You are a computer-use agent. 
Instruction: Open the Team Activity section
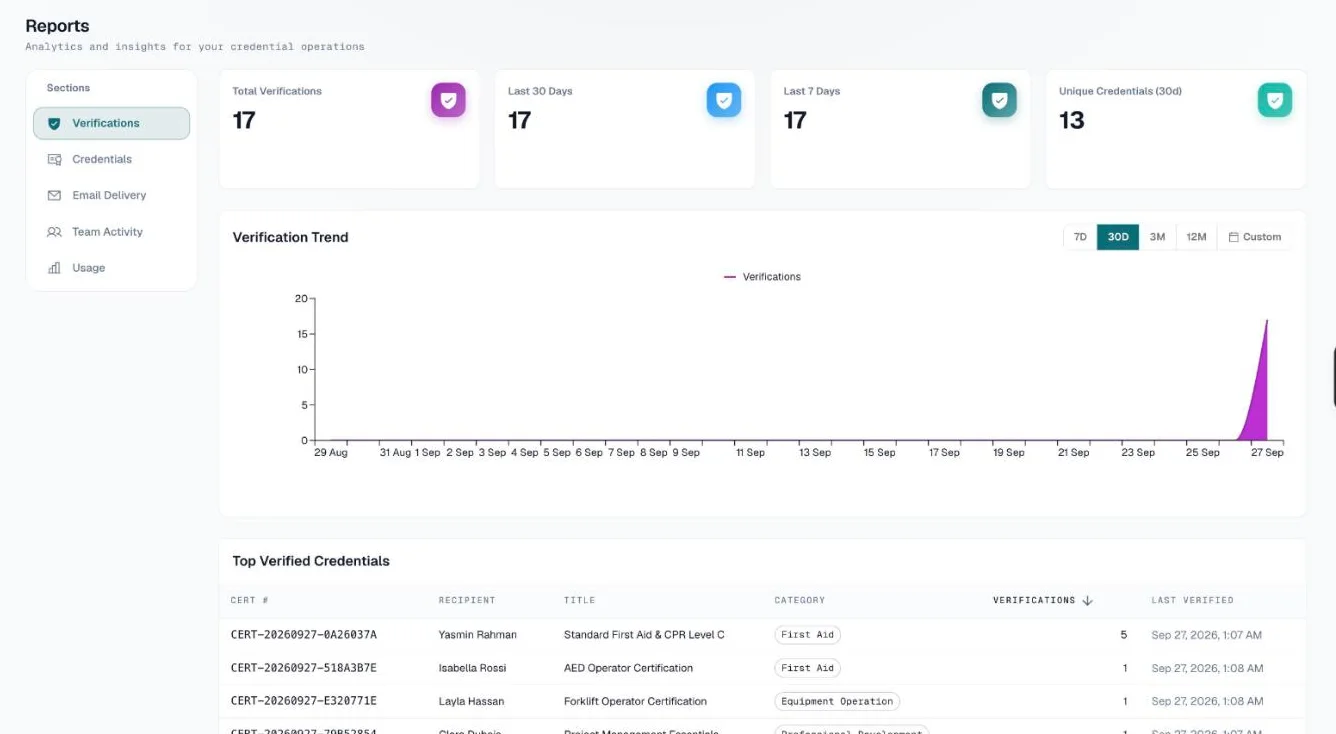(x=111, y=232)
